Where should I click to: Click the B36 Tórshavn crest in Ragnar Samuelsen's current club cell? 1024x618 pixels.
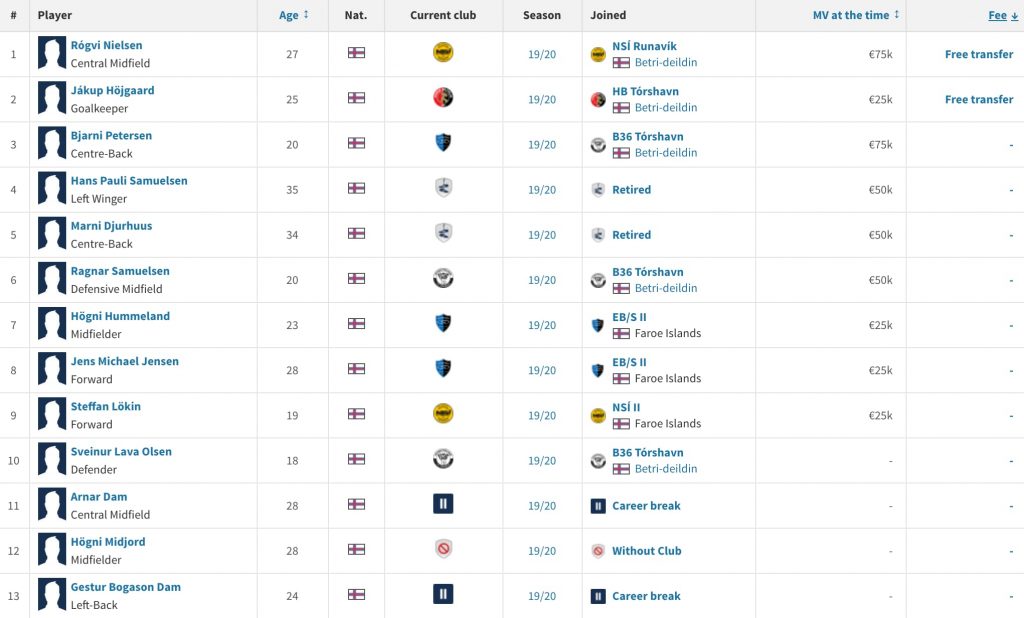(x=443, y=278)
